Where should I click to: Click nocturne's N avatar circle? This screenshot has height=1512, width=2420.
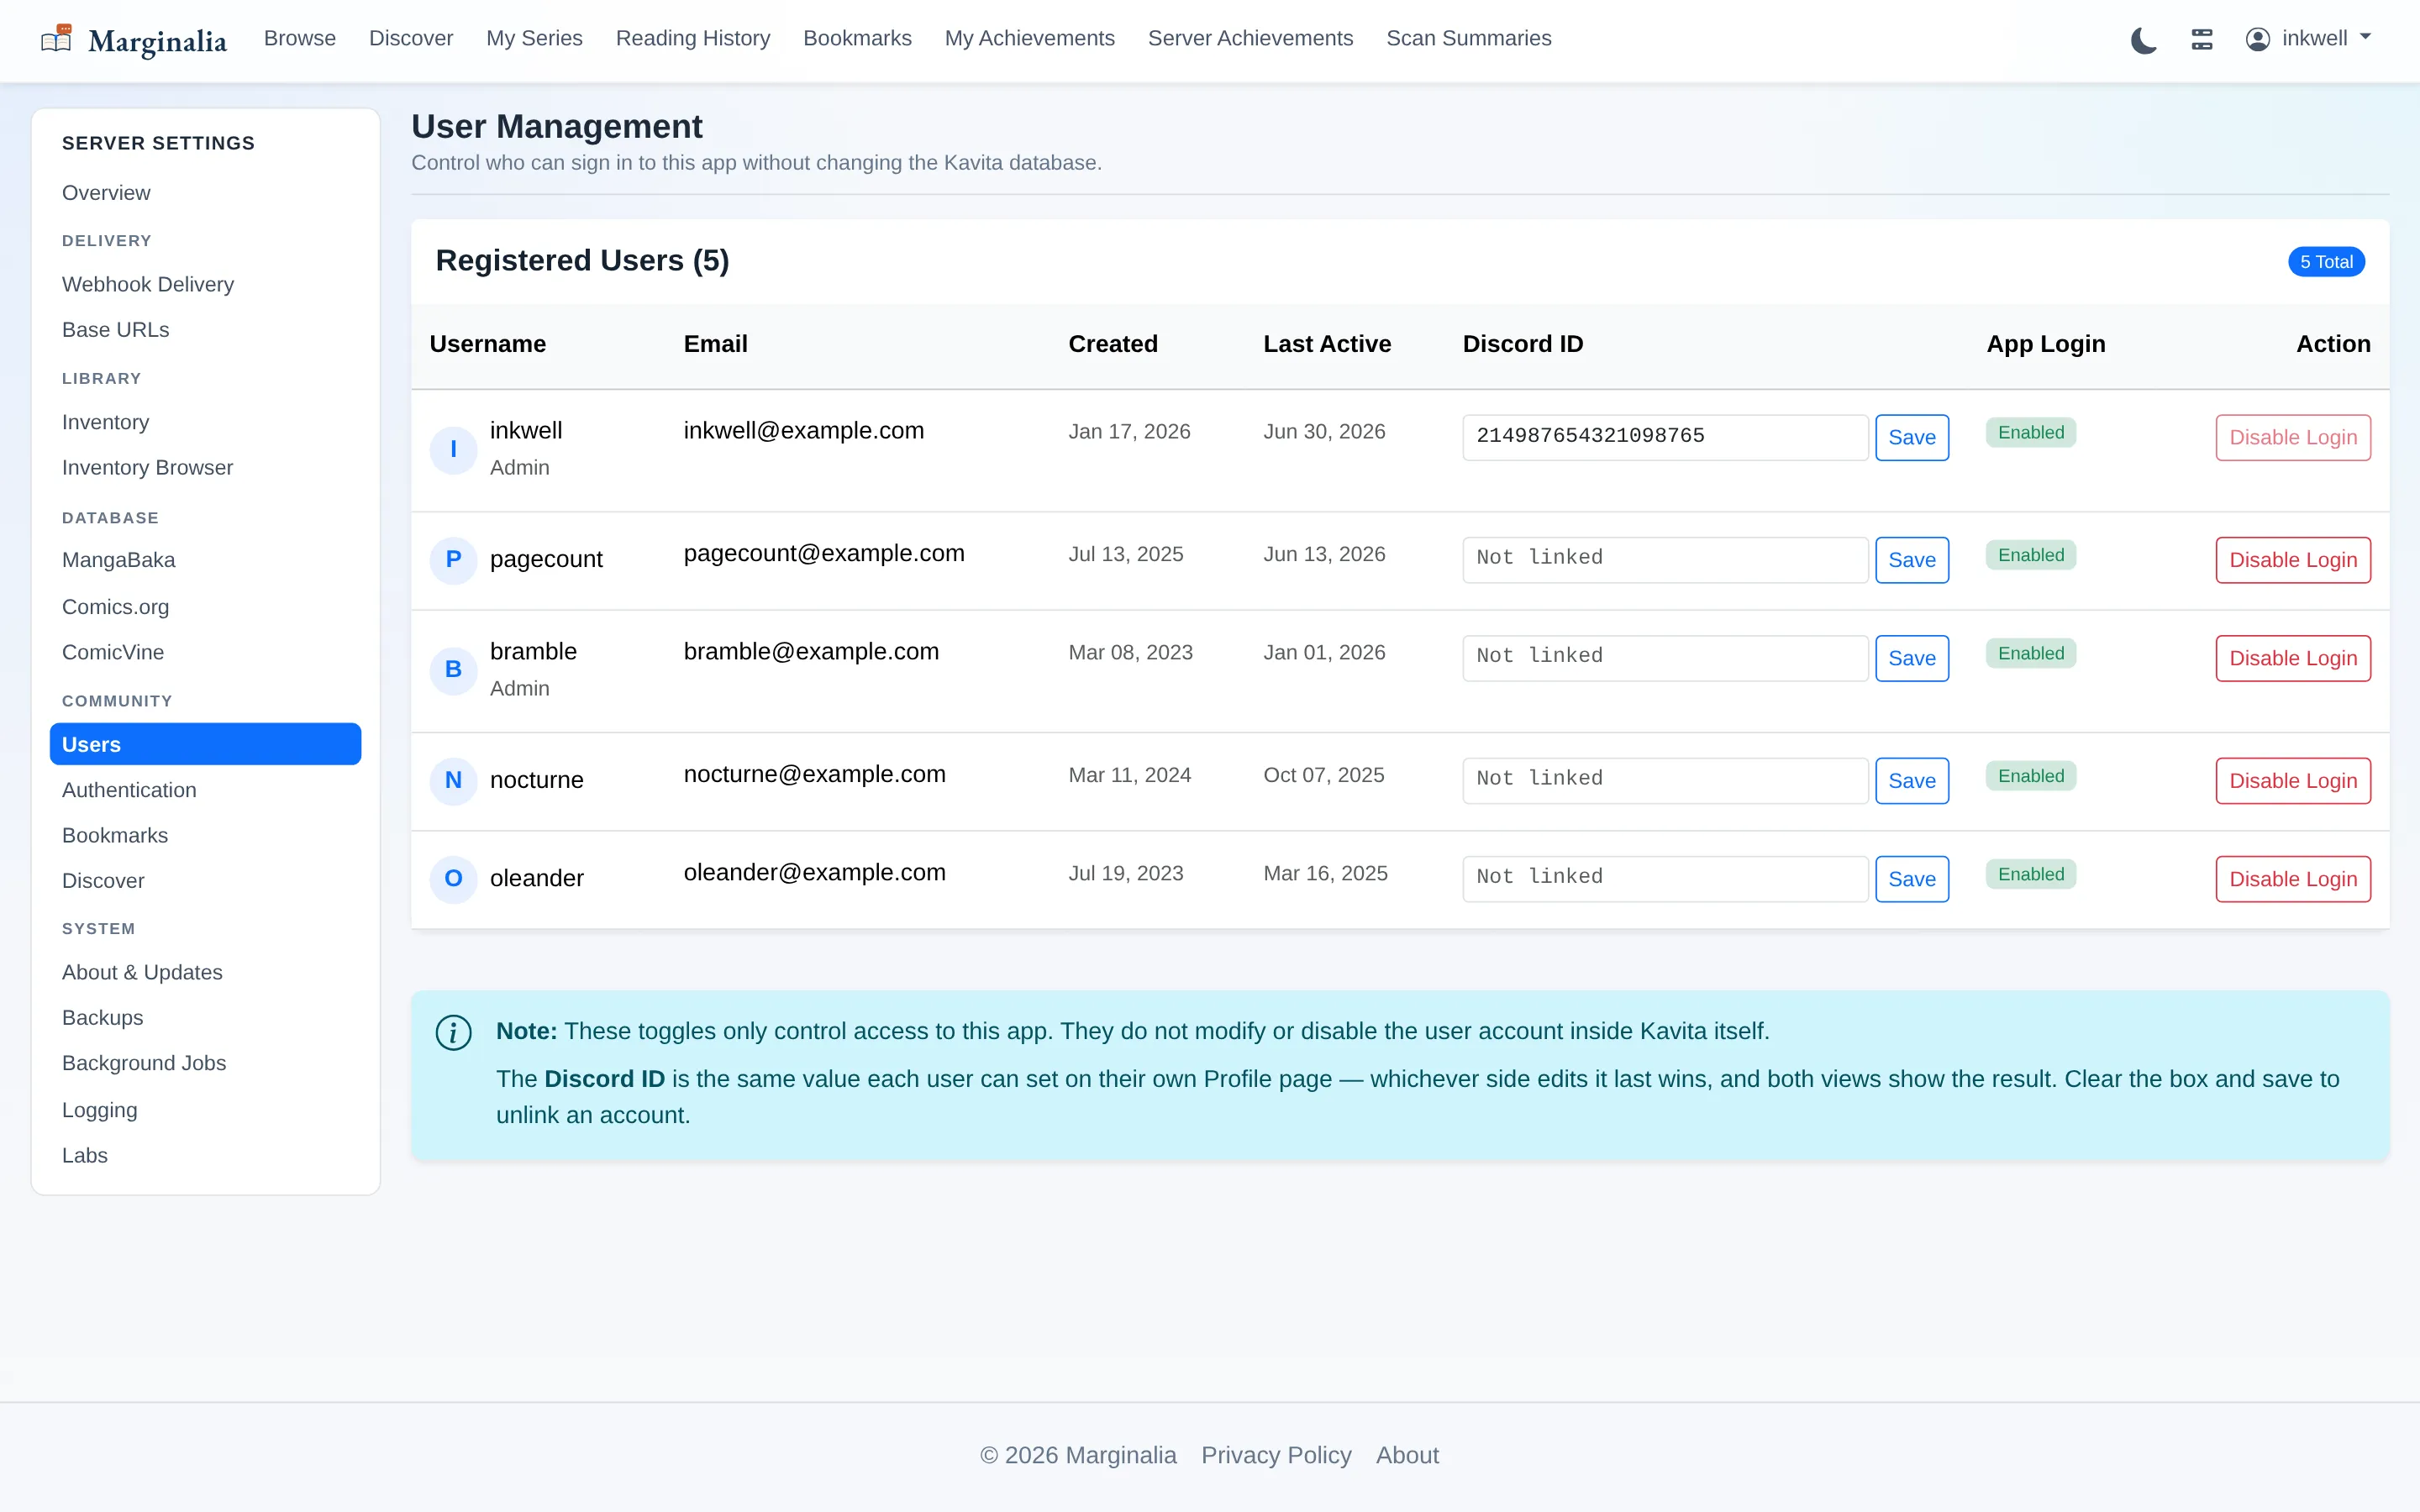click(453, 781)
